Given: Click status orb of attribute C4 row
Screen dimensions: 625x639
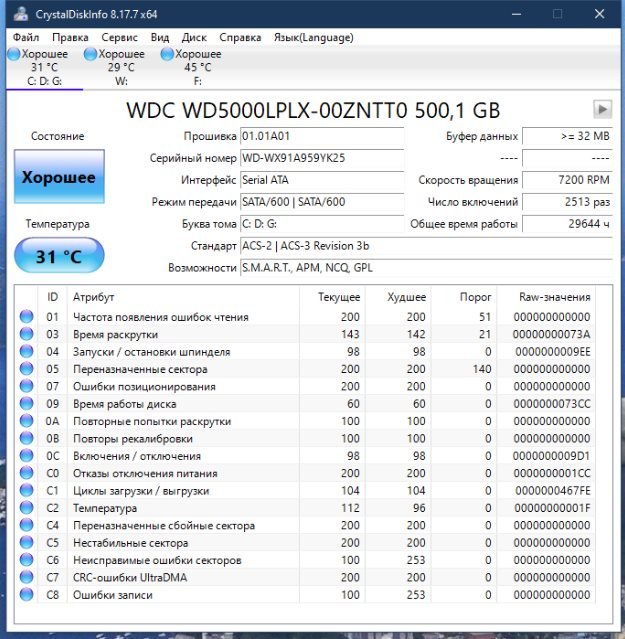Looking at the screenshot, I should tap(26, 525).
